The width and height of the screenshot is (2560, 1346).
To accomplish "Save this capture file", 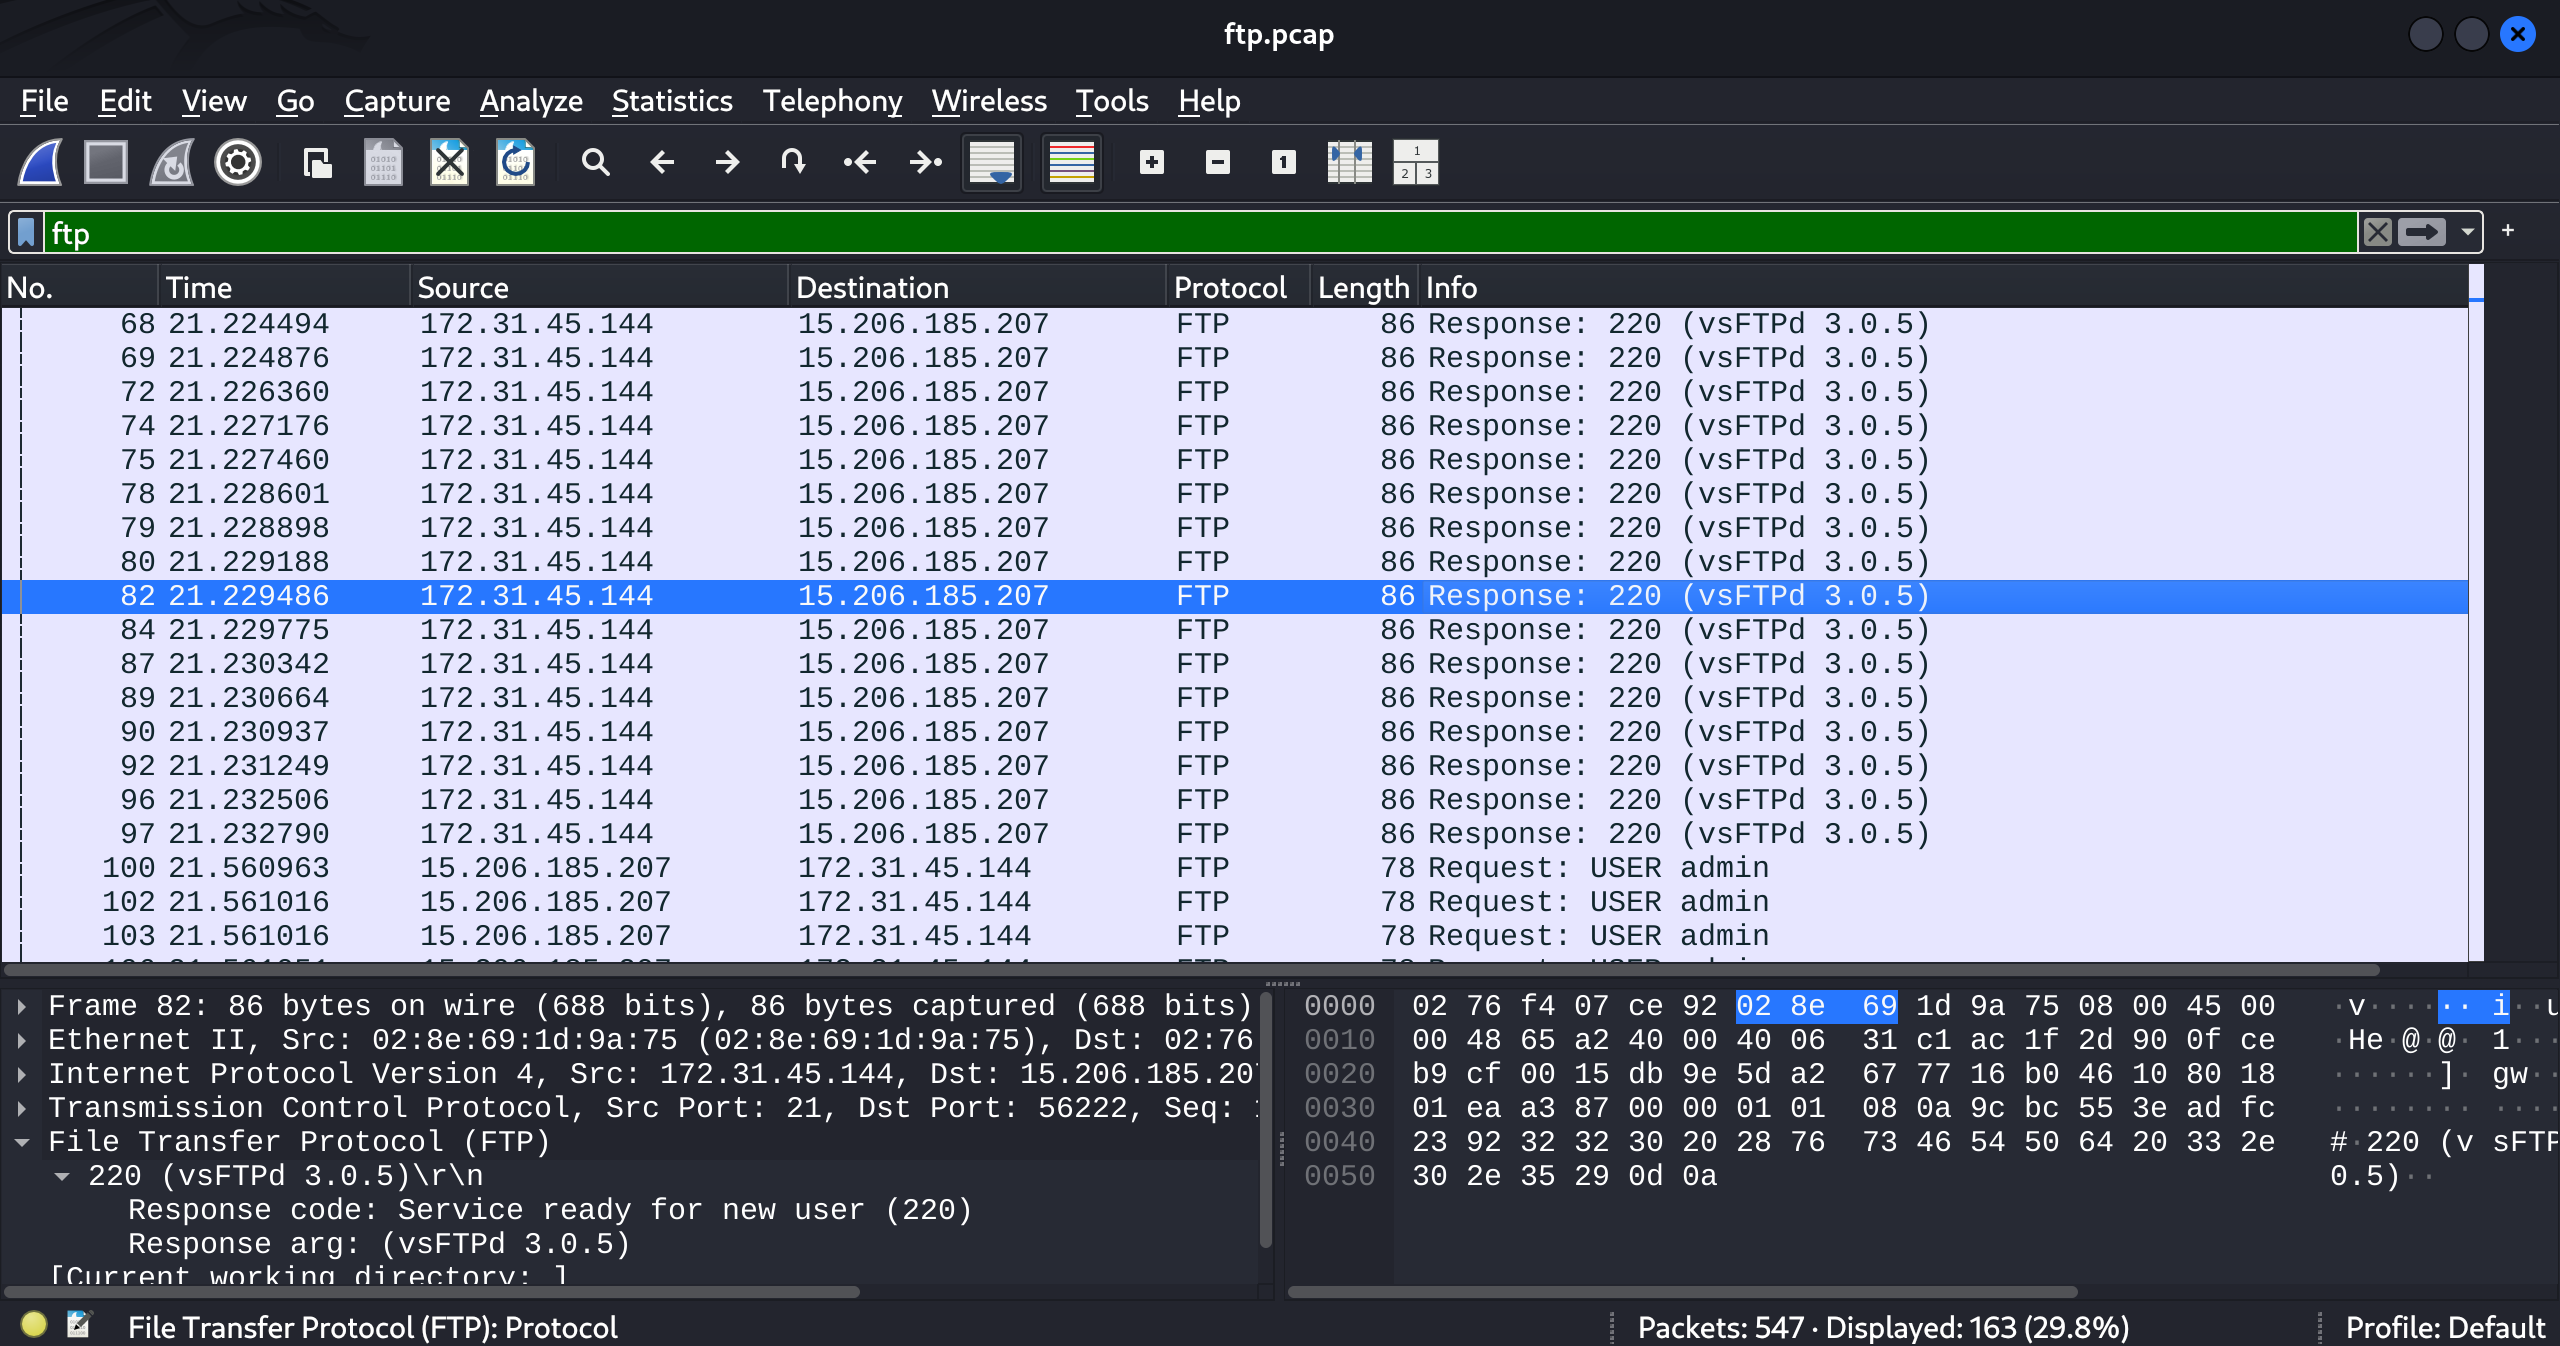I will pos(384,162).
